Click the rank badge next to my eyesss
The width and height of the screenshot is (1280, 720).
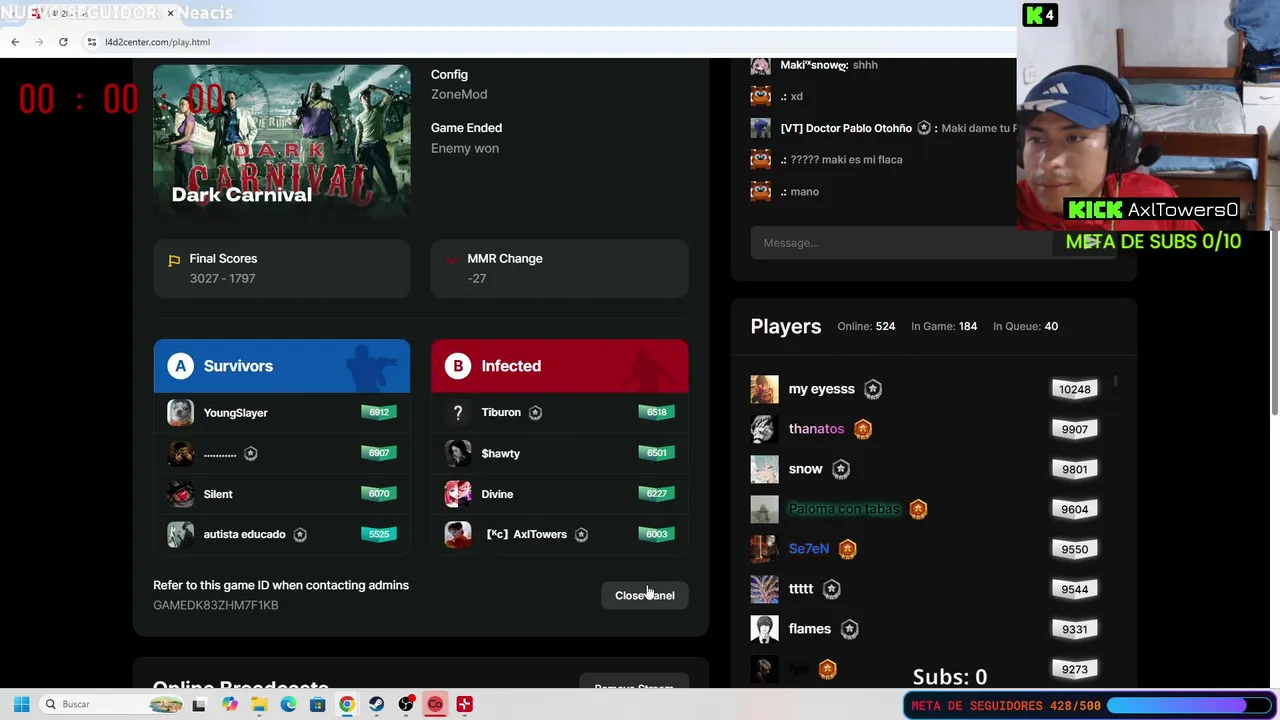pyautogui.click(x=873, y=389)
